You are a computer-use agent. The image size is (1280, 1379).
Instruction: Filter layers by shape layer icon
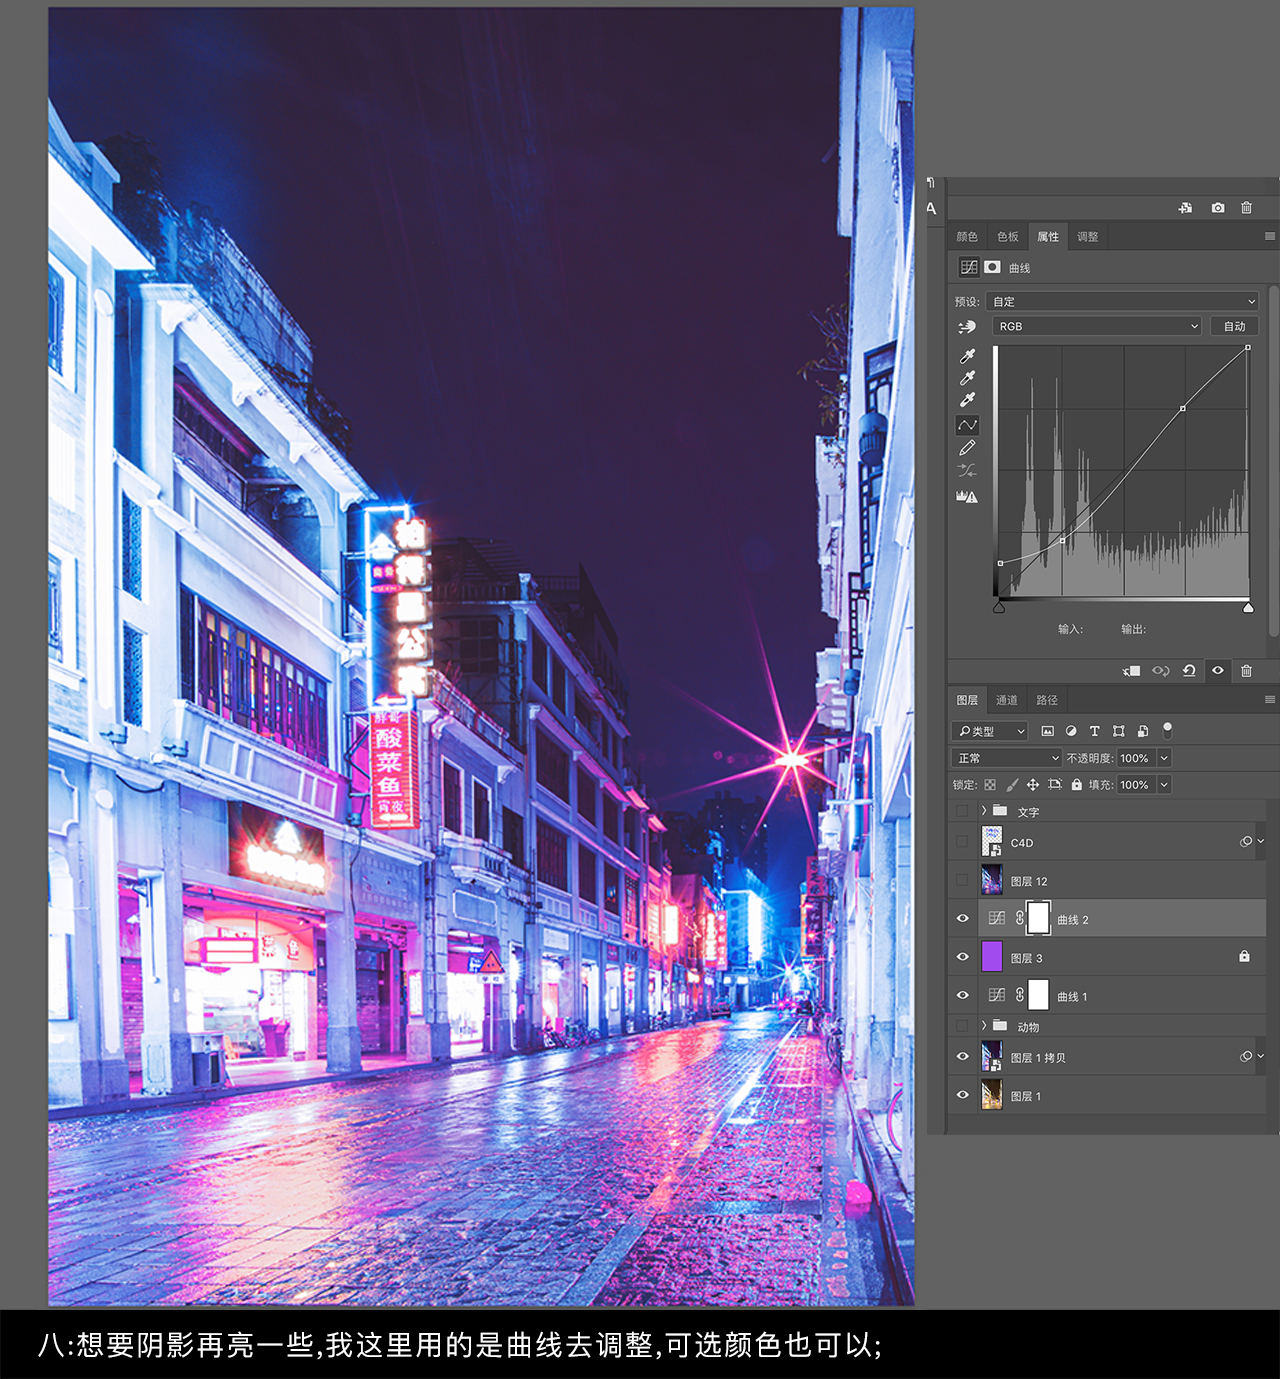coord(1119,731)
